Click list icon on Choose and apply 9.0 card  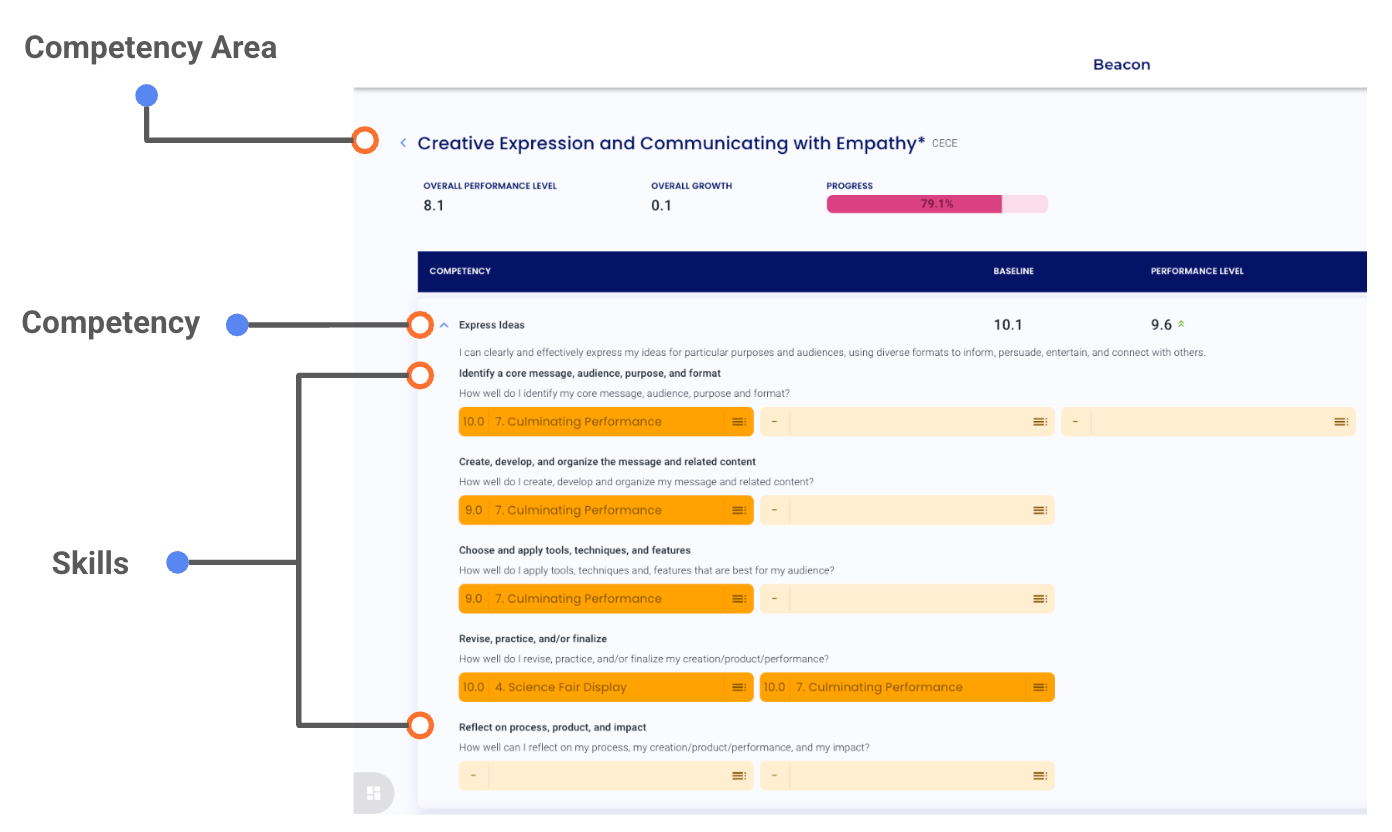(x=739, y=599)
